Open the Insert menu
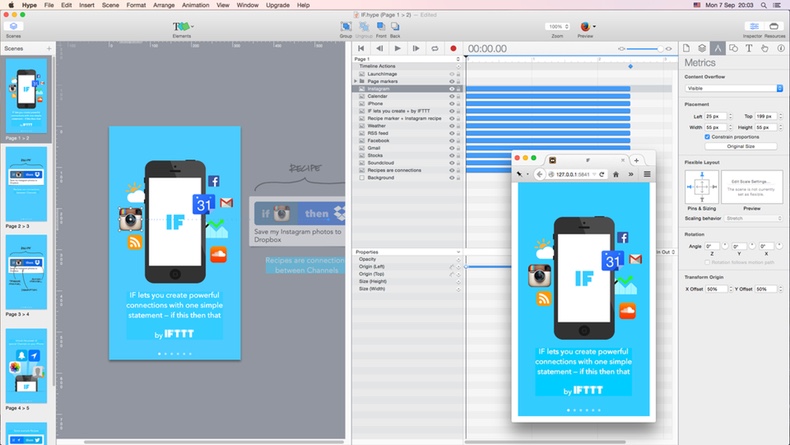790x445 pixels. (86, 5)
